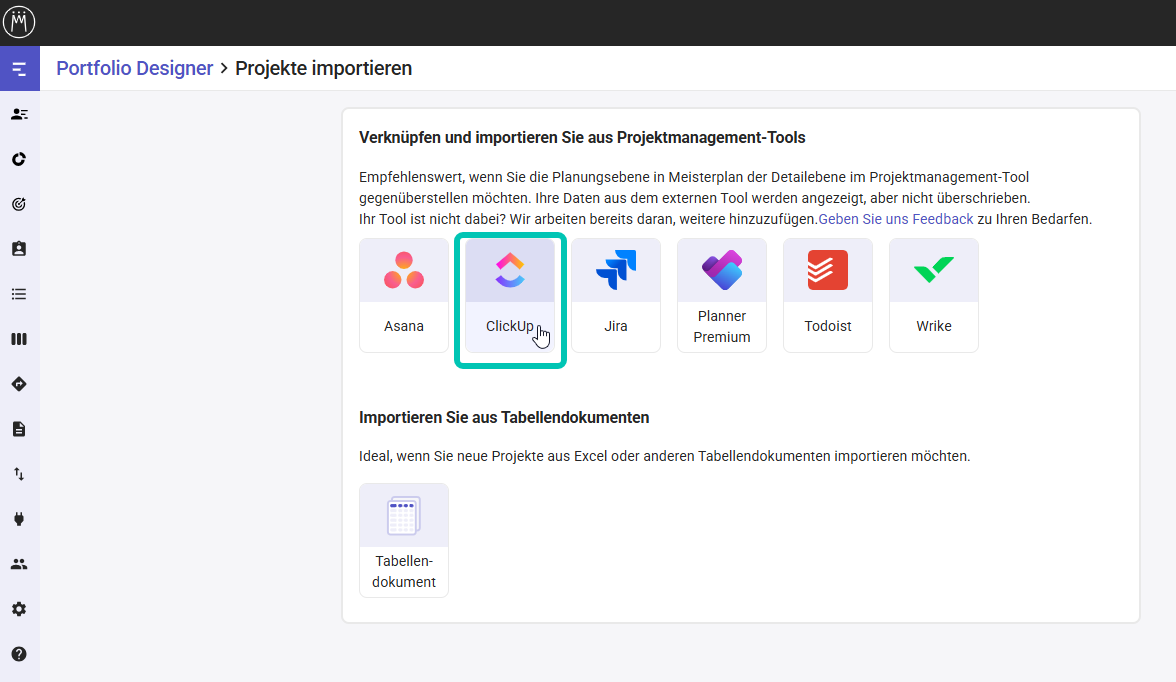The image size is (1176, 682).
Task: Open the pie chart portfolio icon
Action: (20, 159)
